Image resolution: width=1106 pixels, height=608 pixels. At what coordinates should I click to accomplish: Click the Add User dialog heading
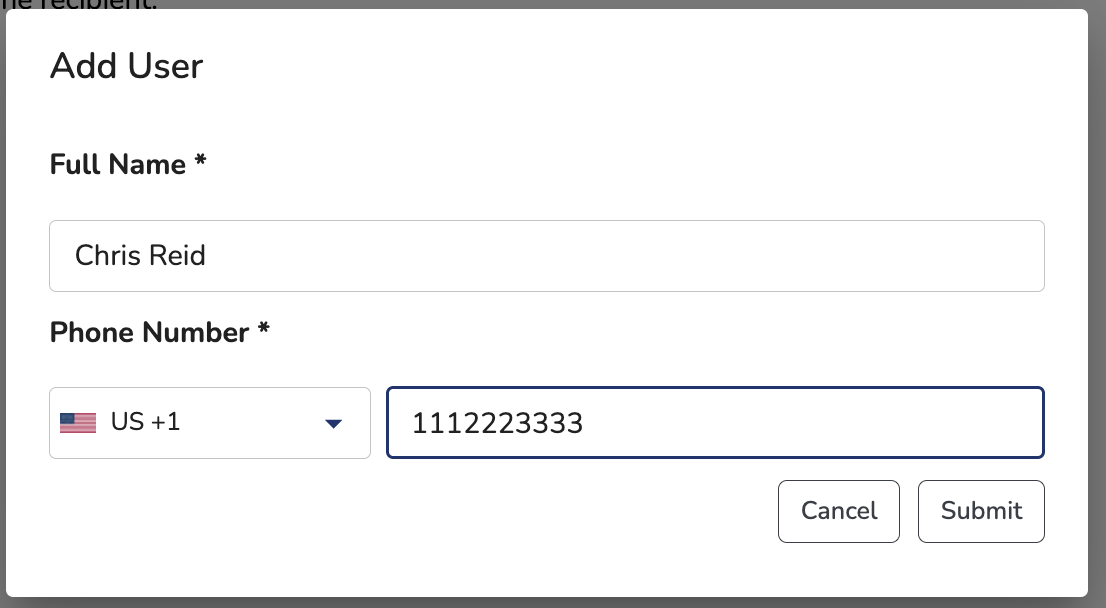coord(126,66)
